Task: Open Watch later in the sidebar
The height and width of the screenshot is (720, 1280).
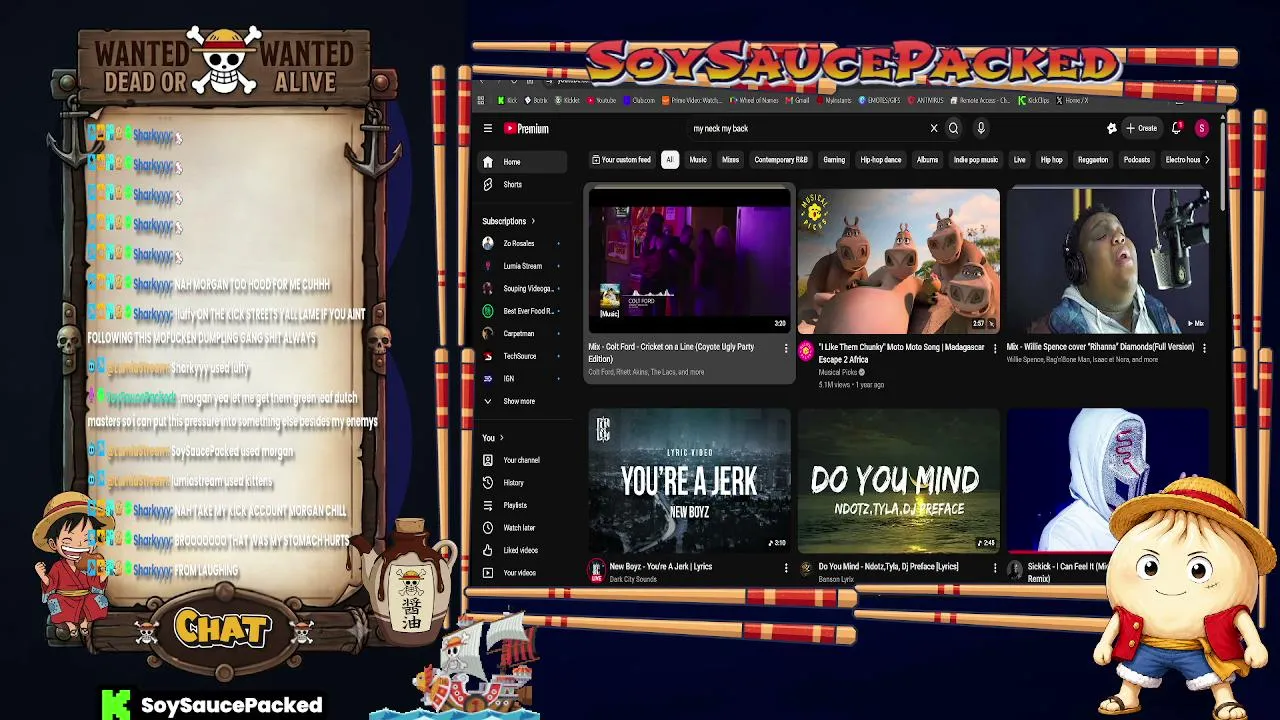Action: (522, 527)
